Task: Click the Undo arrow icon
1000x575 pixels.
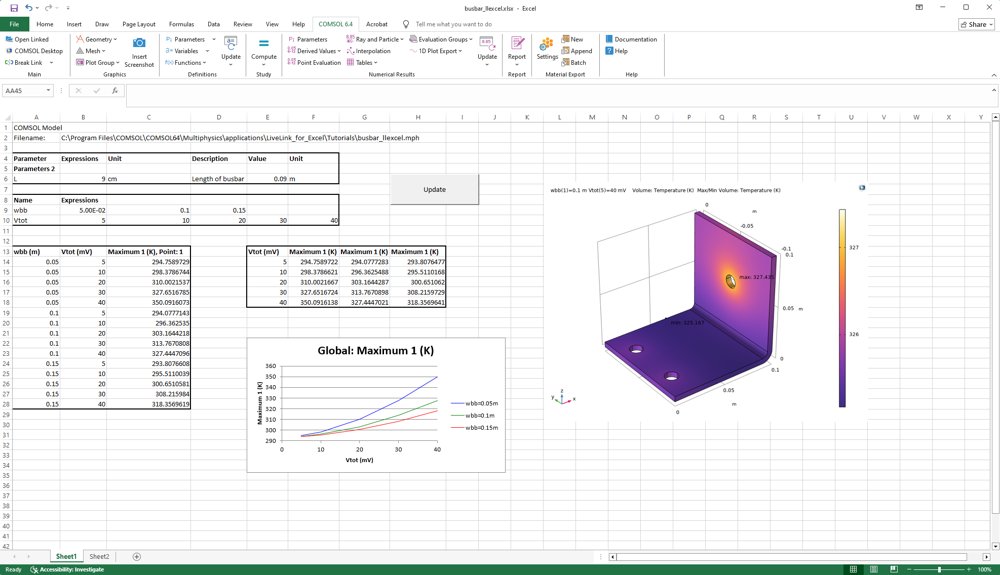Action: click(28, 8)
